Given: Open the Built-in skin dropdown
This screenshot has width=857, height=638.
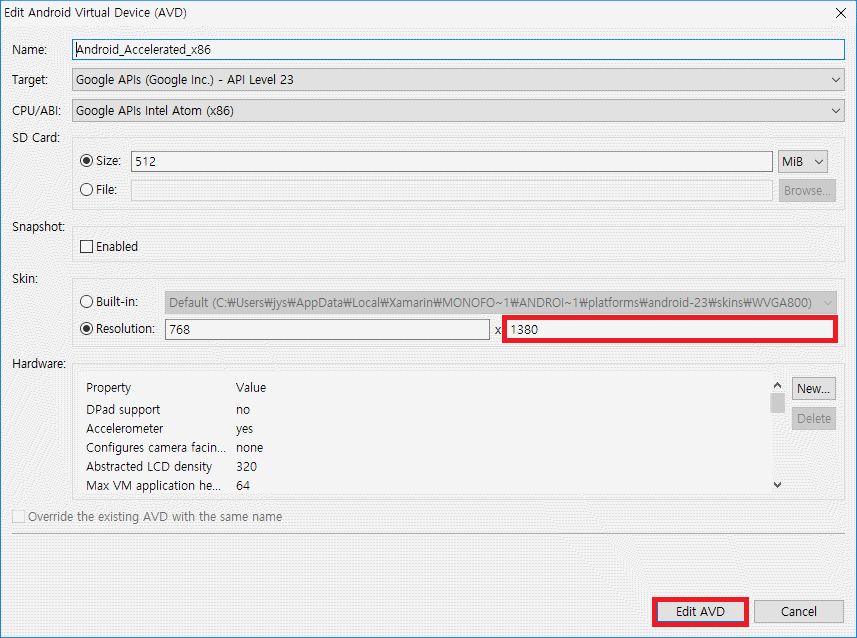Looking at the screenshot, I should [x=500, y=302].
